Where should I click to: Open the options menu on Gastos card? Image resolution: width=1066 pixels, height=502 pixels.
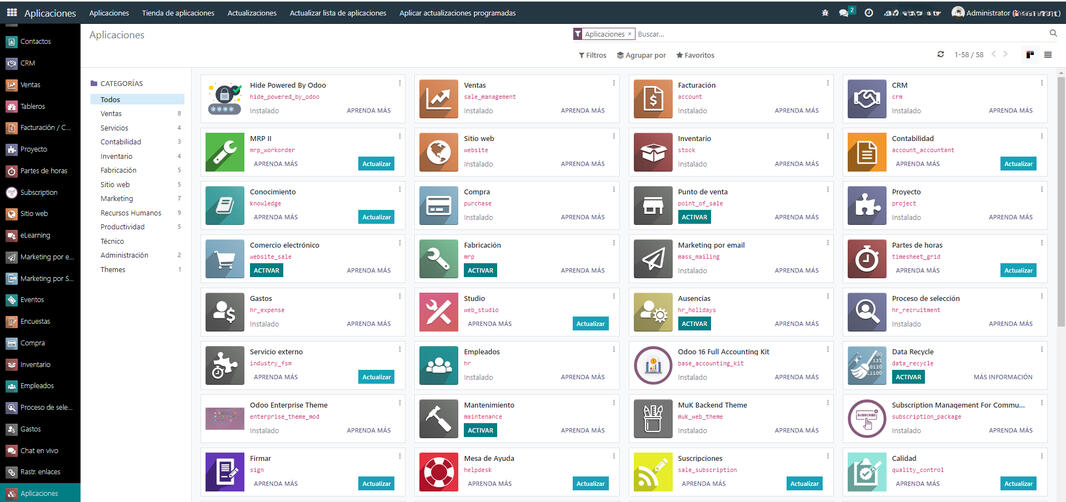[399, 296]
